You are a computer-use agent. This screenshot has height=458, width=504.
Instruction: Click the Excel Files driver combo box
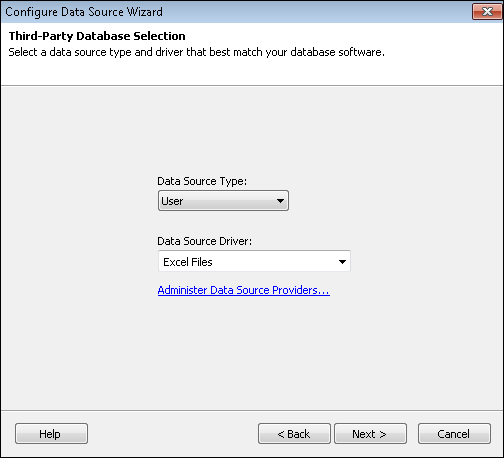pos(254,261)
